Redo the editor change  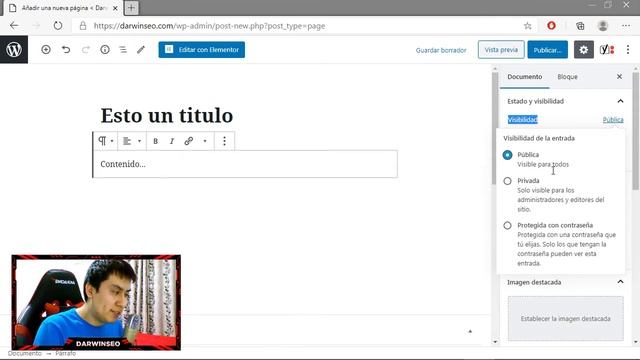pos(85,49)
